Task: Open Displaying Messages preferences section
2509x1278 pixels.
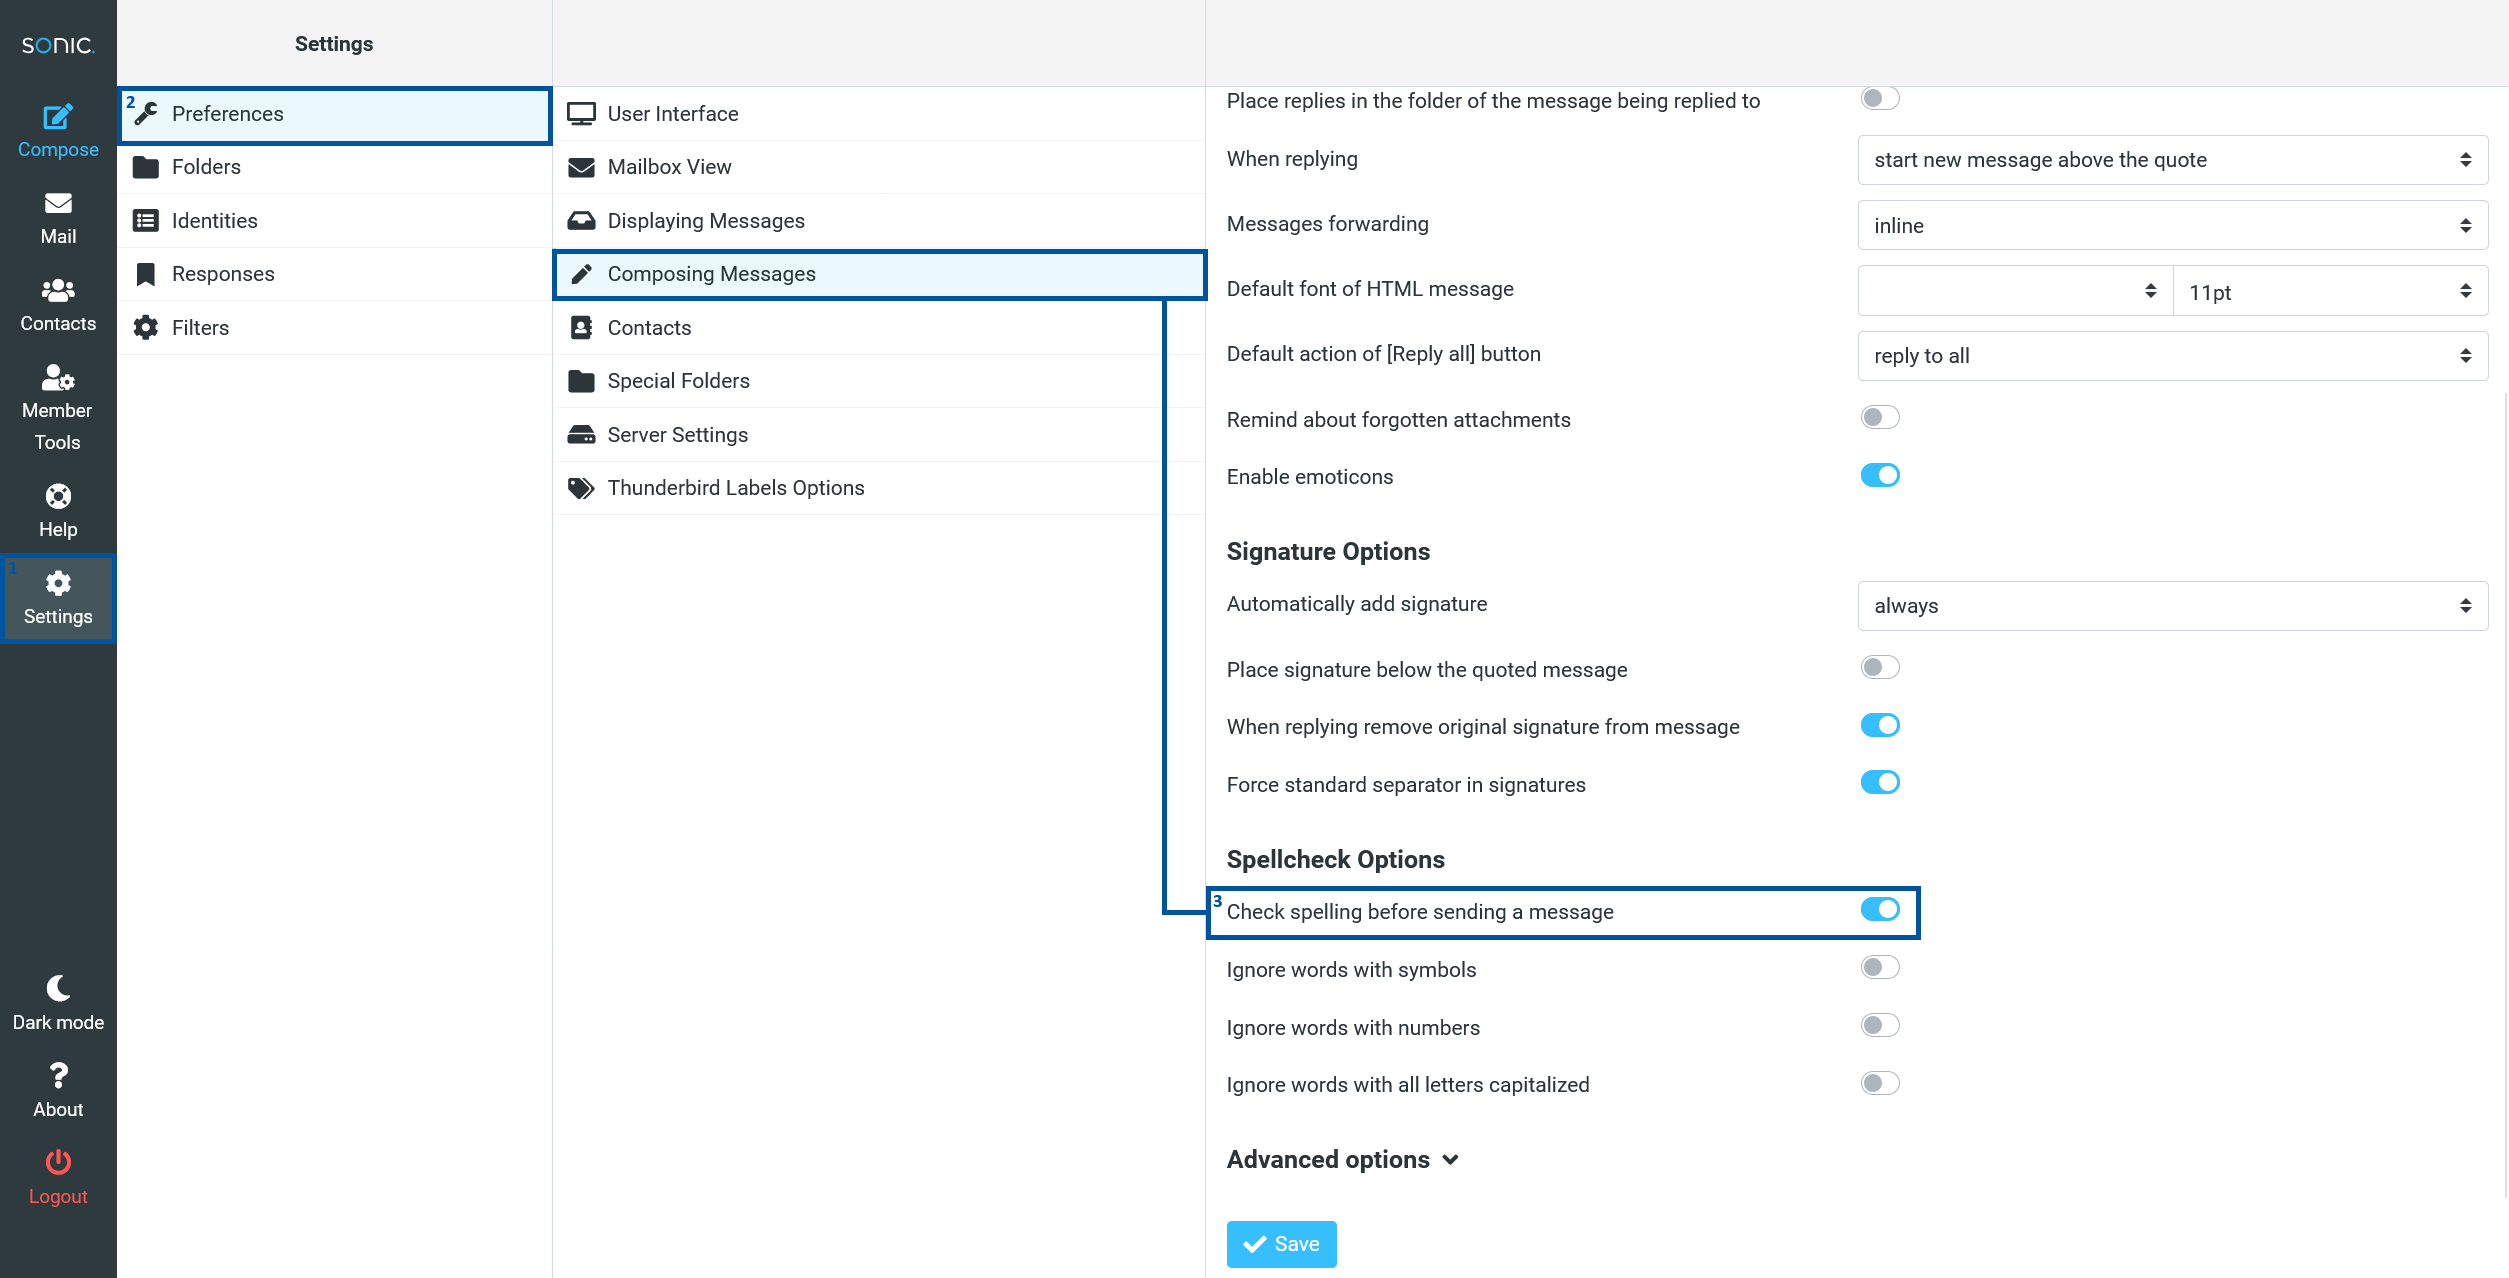Action: click(x=879, y=221)
